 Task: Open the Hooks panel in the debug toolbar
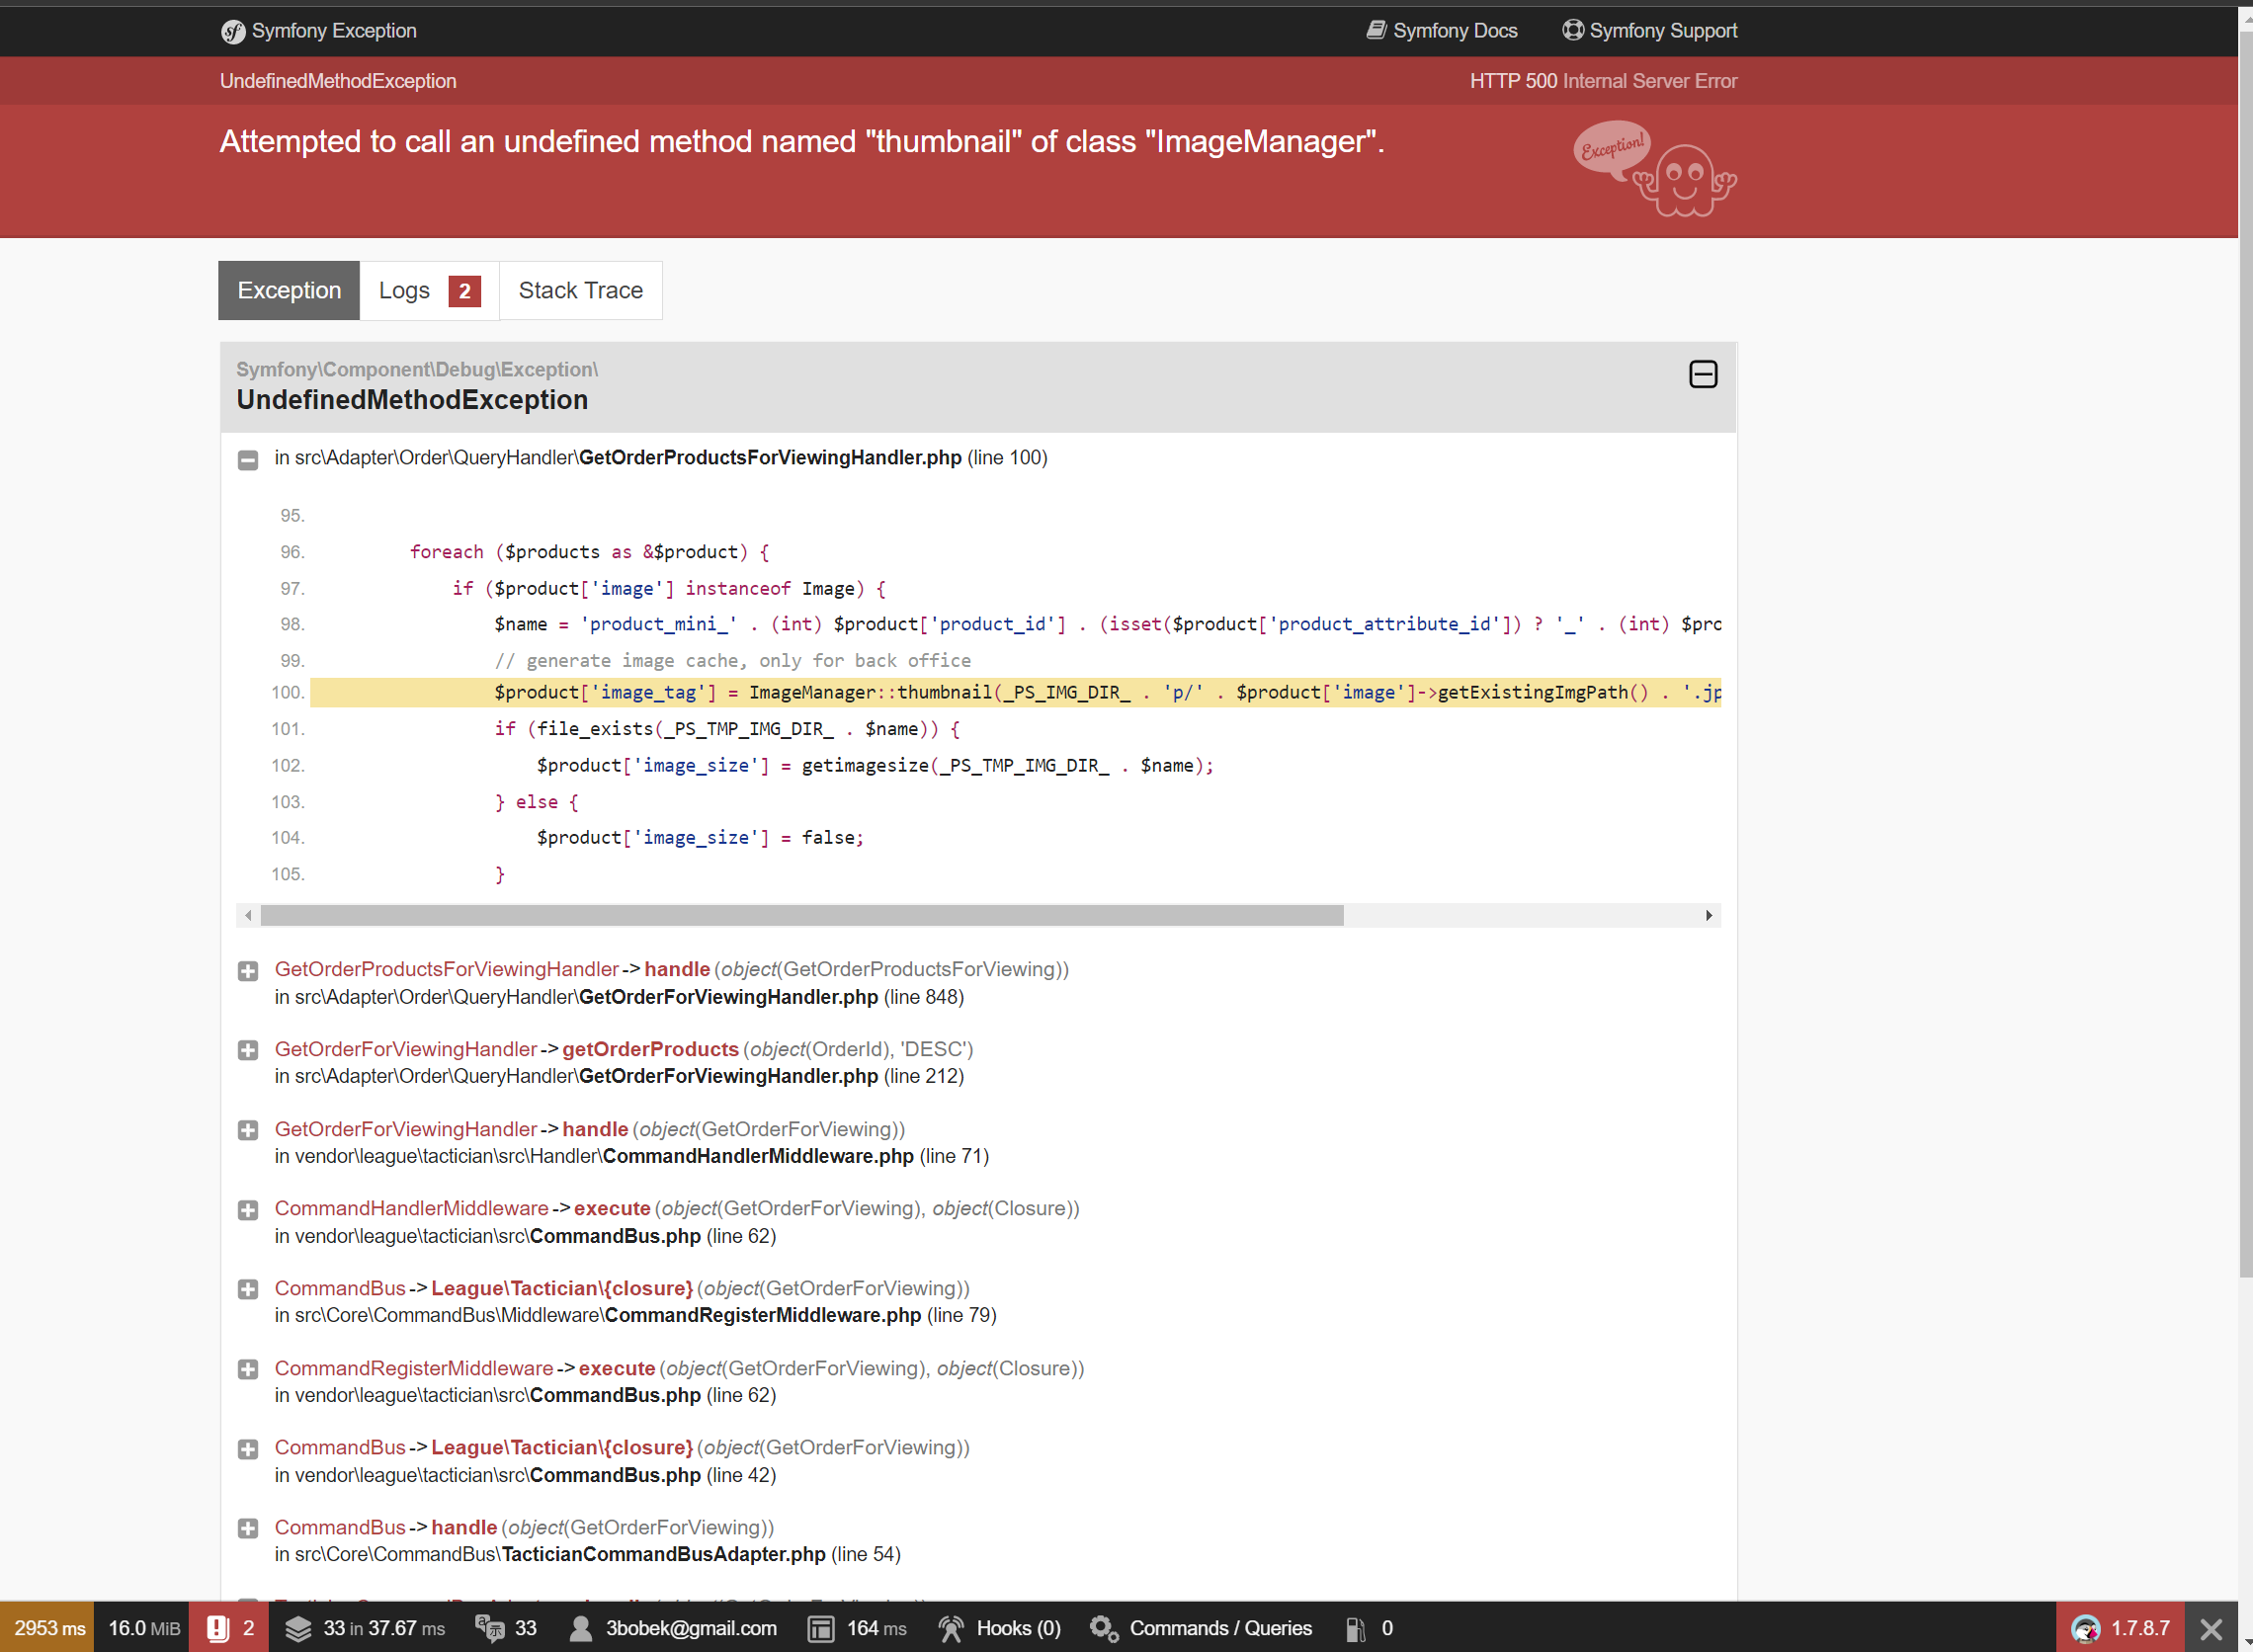(997, 1627)
